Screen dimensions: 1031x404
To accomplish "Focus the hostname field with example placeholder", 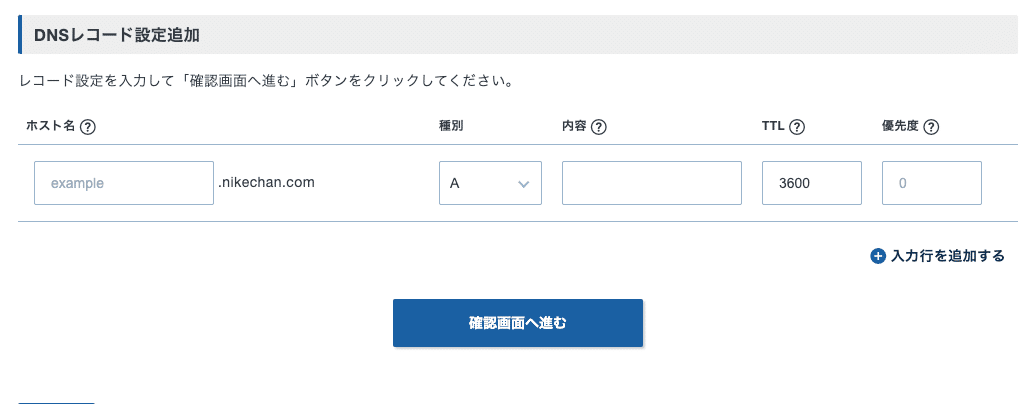I will [x=124, y=184].
